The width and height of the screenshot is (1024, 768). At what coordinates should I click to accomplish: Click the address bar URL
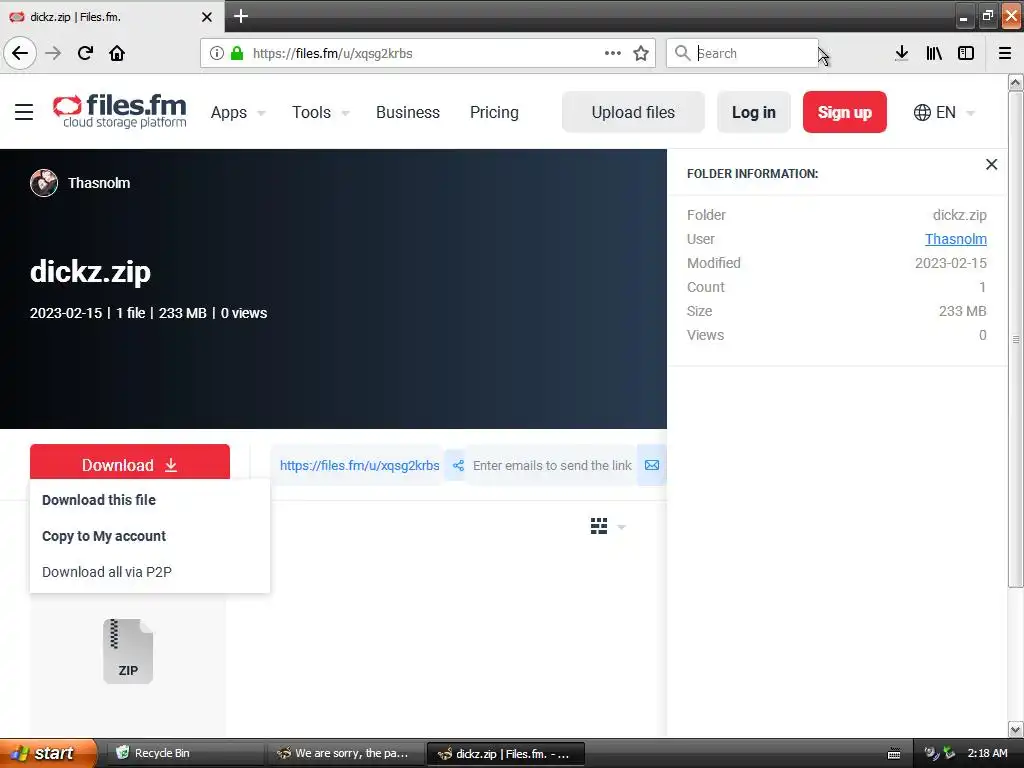point(333,53)
